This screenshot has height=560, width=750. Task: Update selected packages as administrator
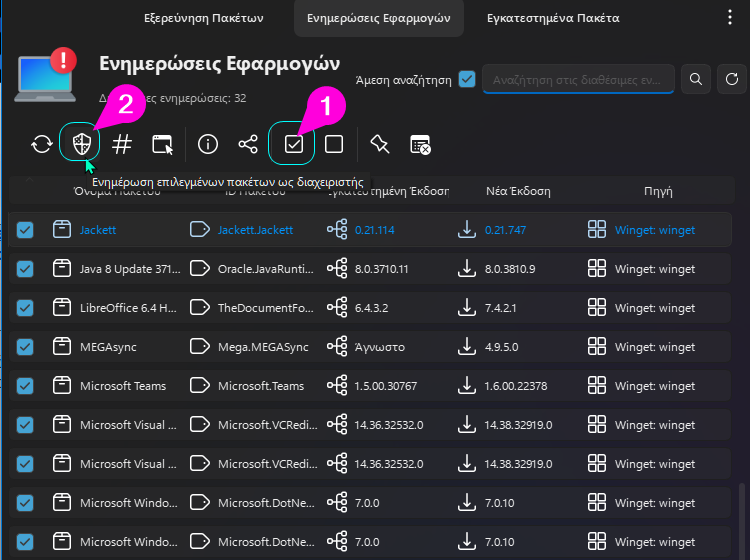(x=81, y=143)
